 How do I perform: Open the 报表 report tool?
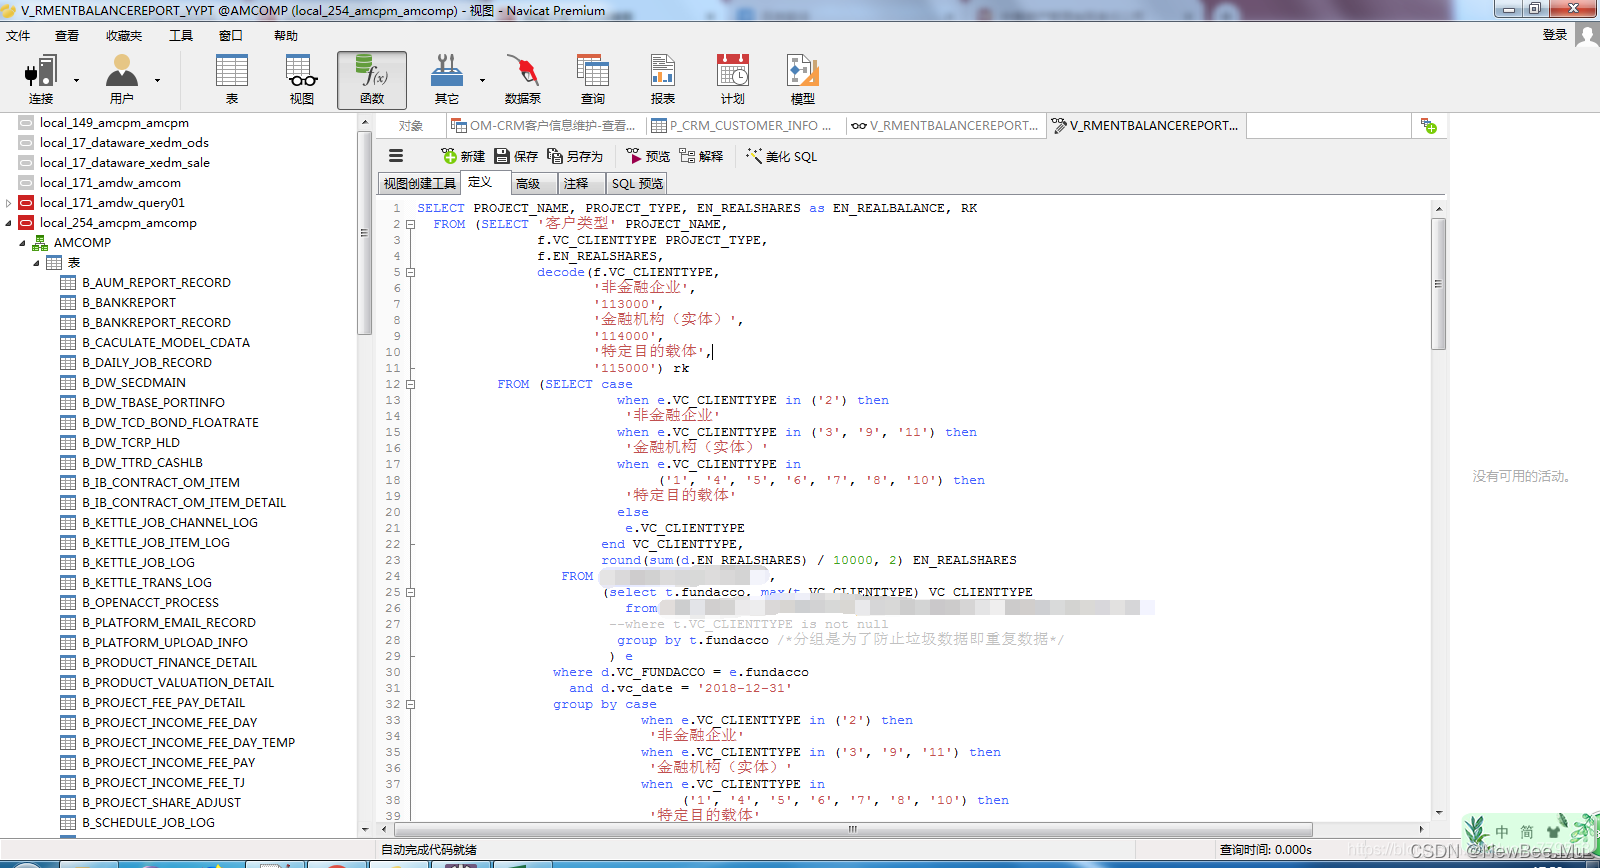point(662,79)
